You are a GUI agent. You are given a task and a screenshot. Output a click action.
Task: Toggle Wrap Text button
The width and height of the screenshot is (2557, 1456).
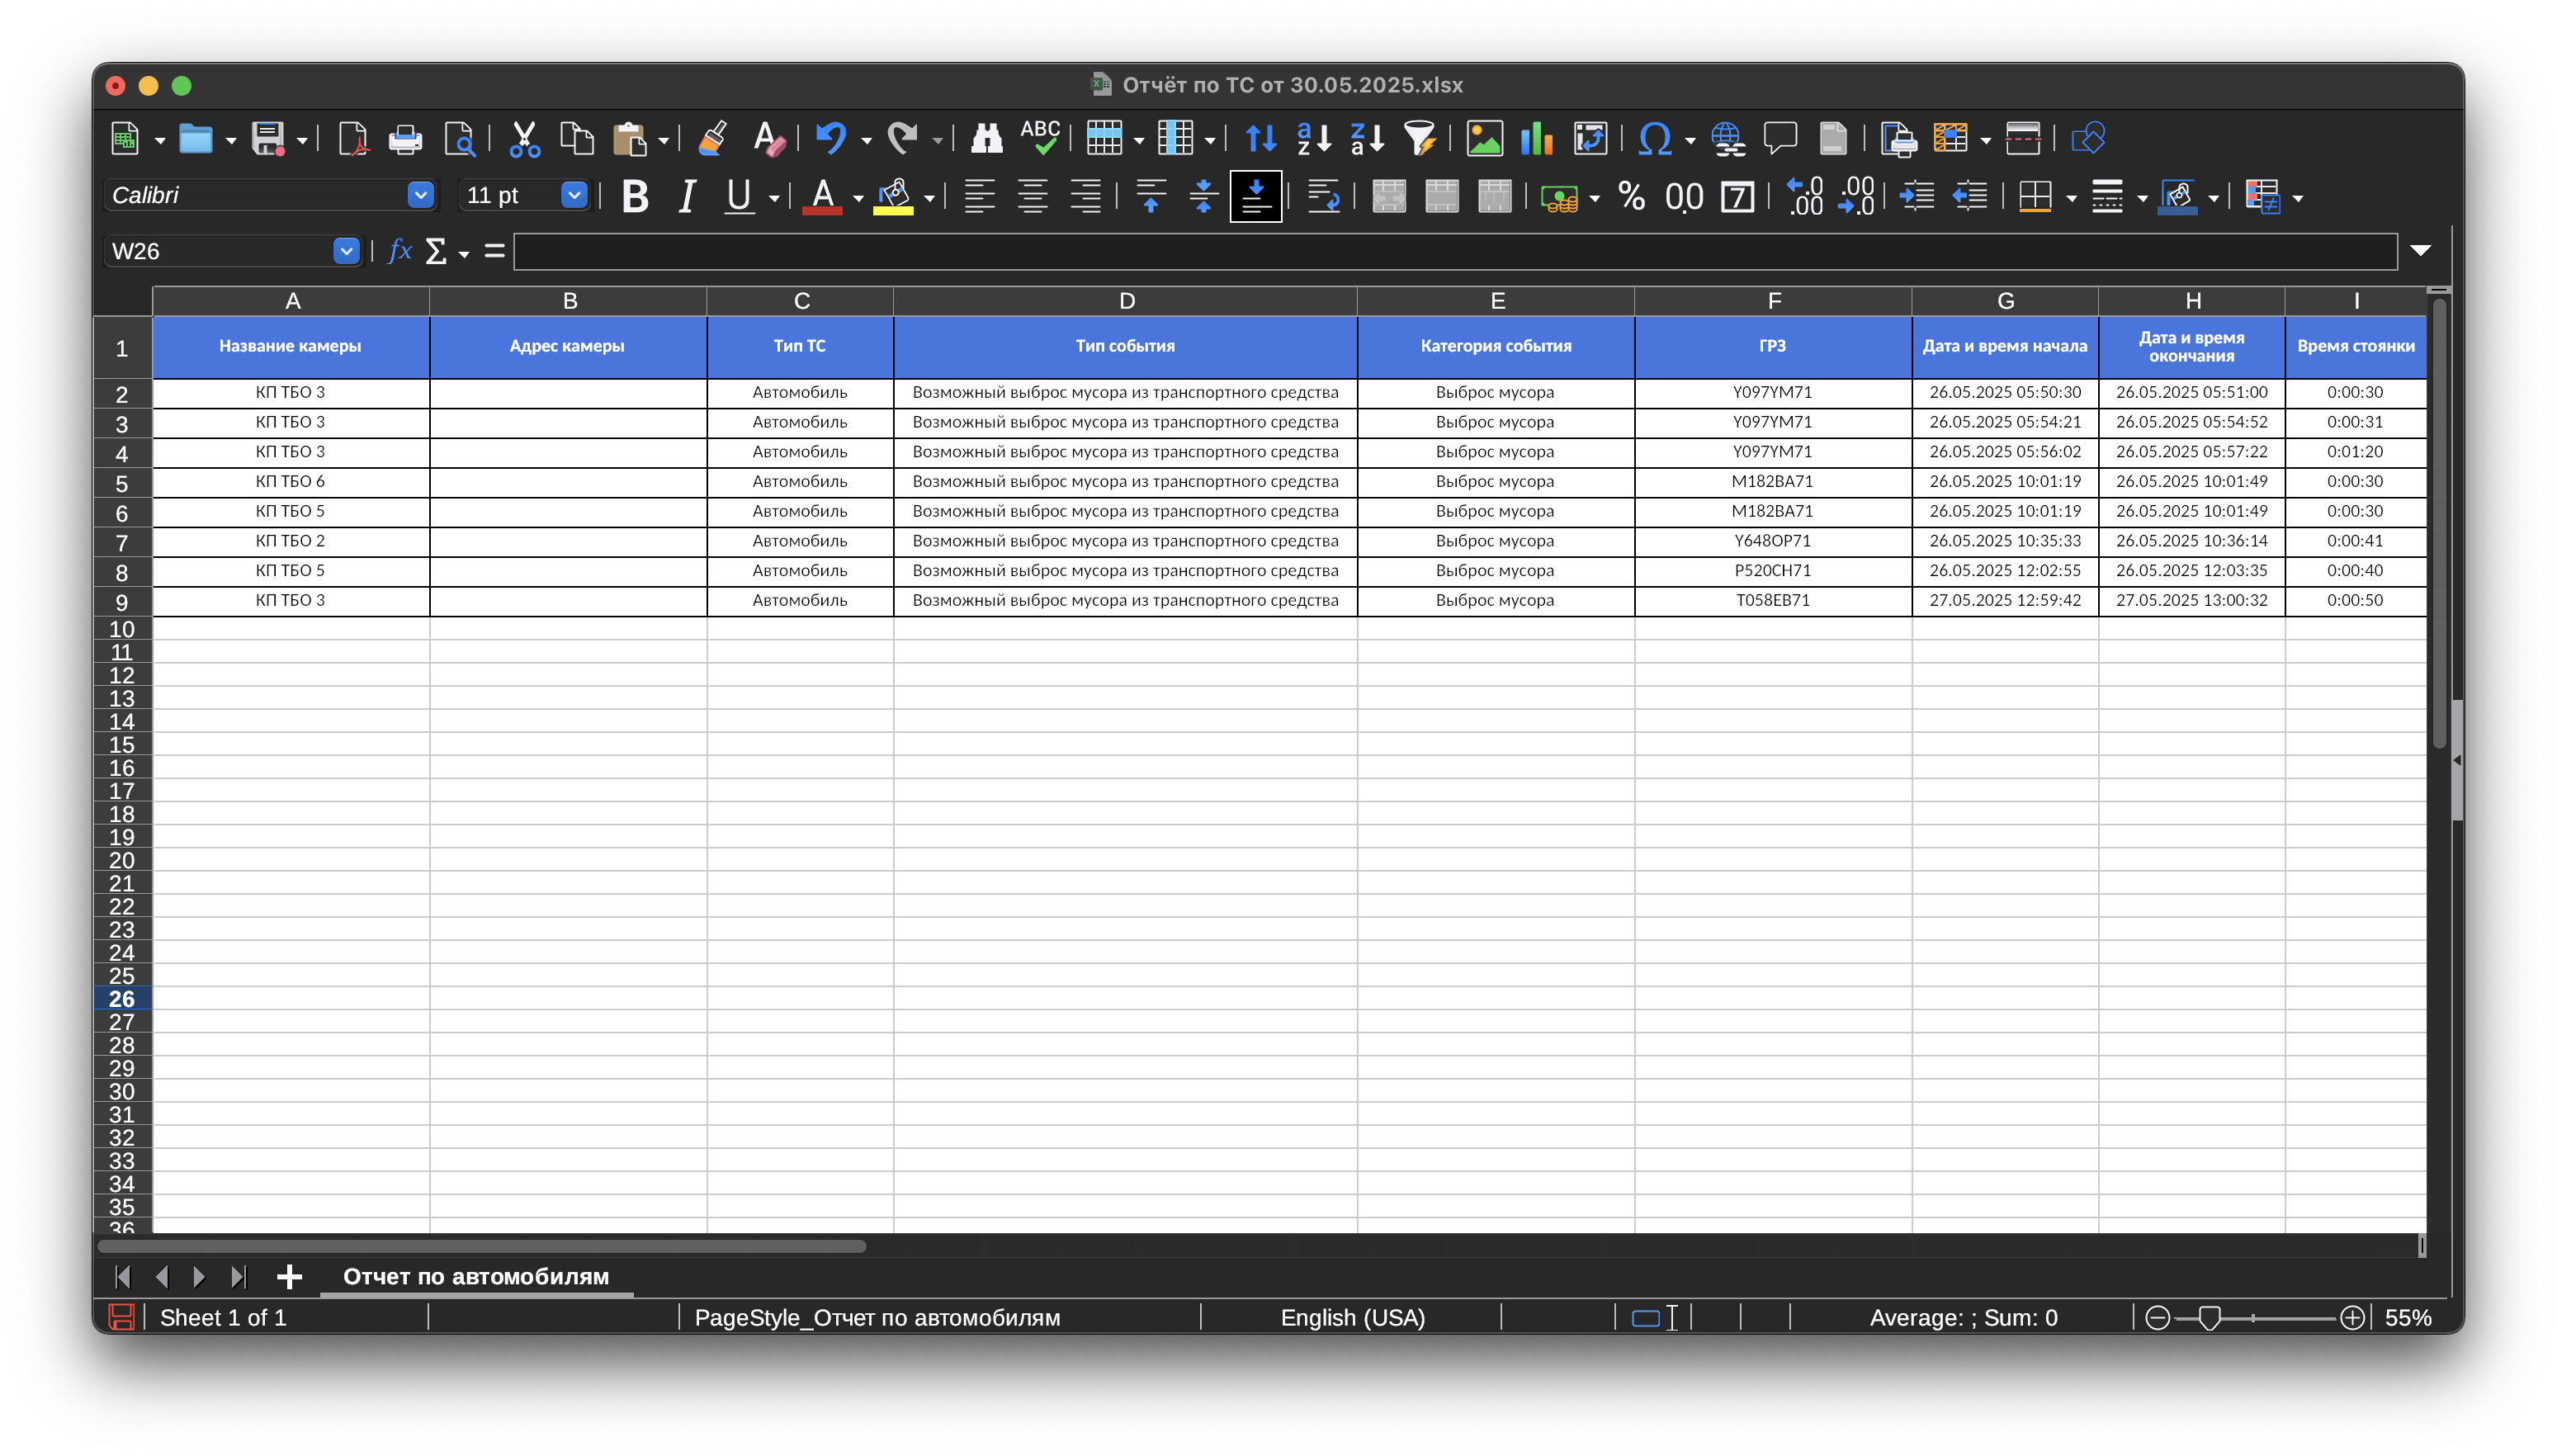[x=1323, y=196]
